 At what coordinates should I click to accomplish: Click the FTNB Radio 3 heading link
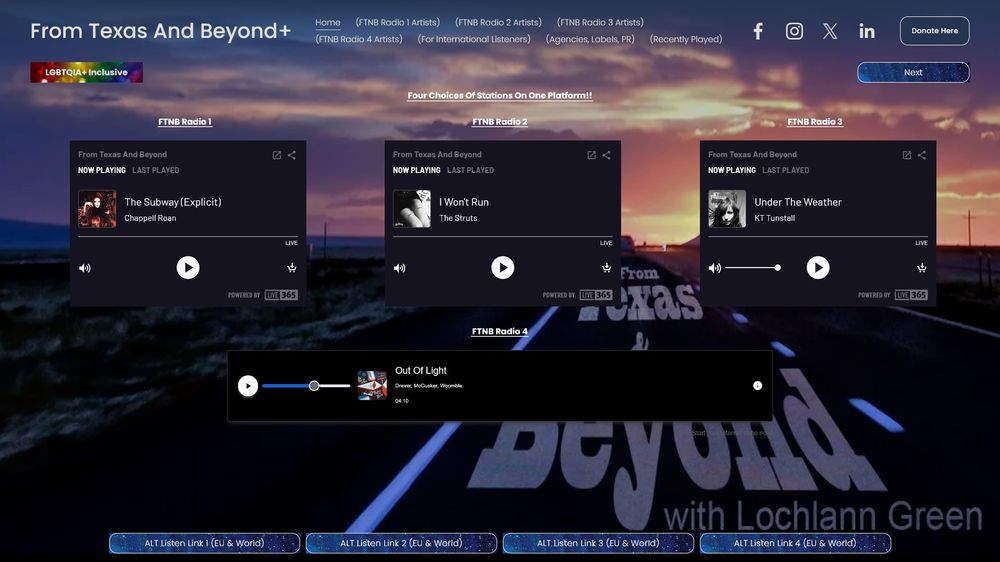(x=815, y=121)
